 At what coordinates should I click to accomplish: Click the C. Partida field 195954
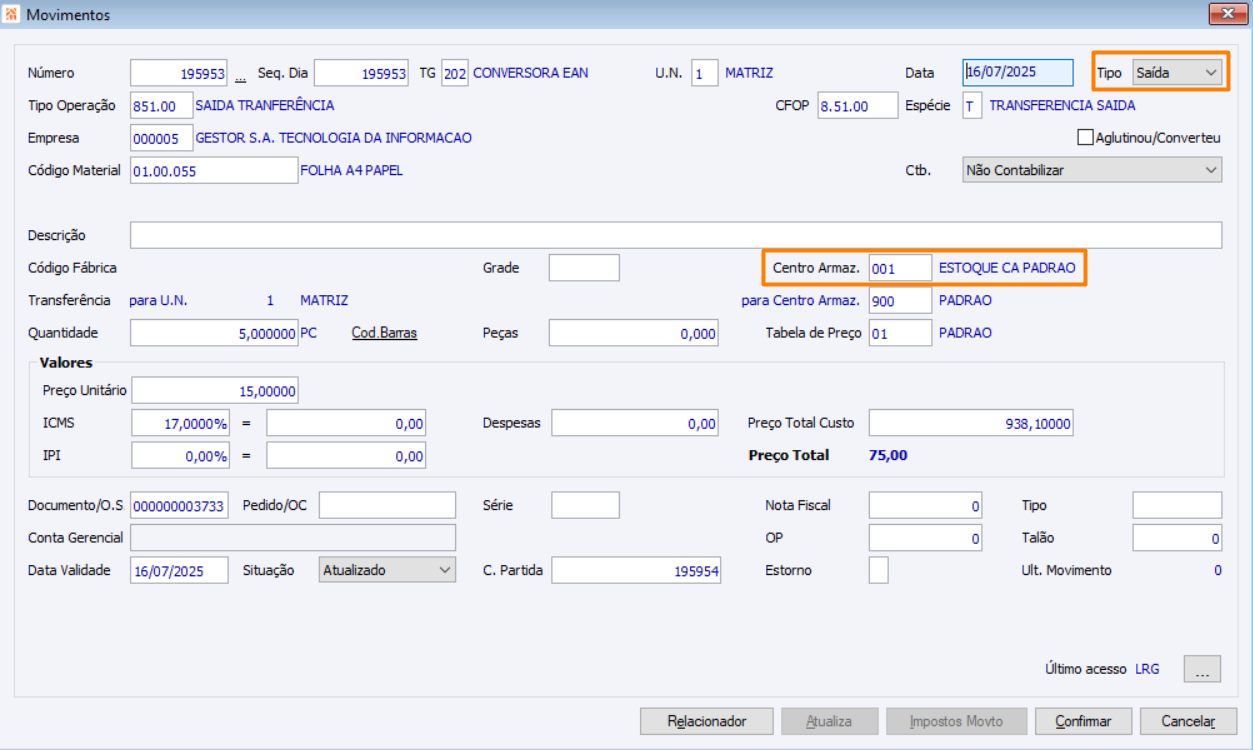636,570
